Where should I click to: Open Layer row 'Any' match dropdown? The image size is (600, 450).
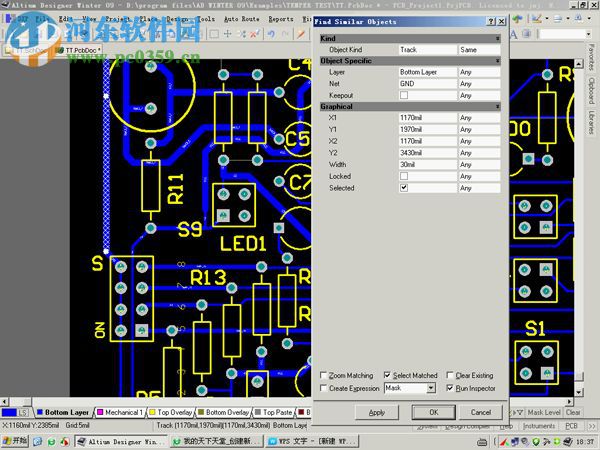(x=479, y=72)
